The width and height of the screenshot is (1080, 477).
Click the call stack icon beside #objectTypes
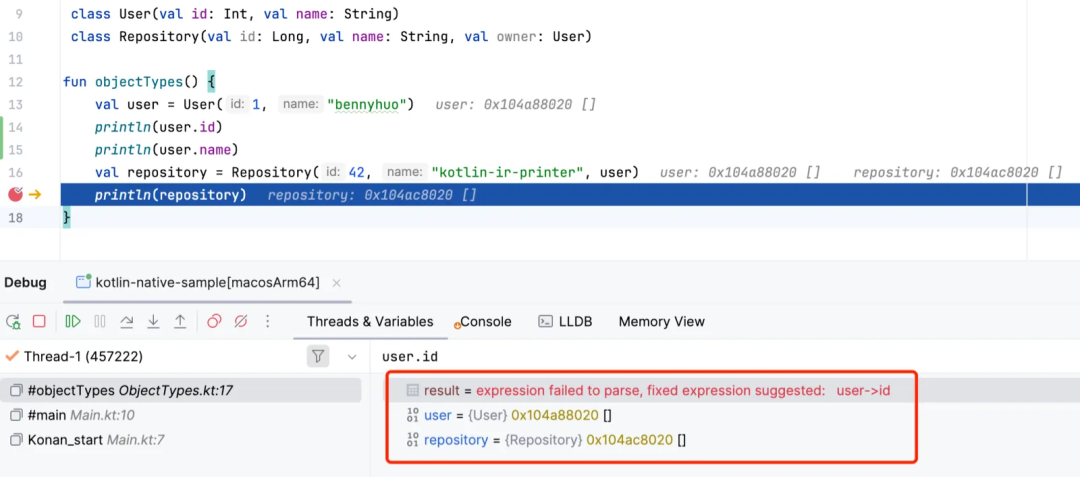(x=17, y=390)
